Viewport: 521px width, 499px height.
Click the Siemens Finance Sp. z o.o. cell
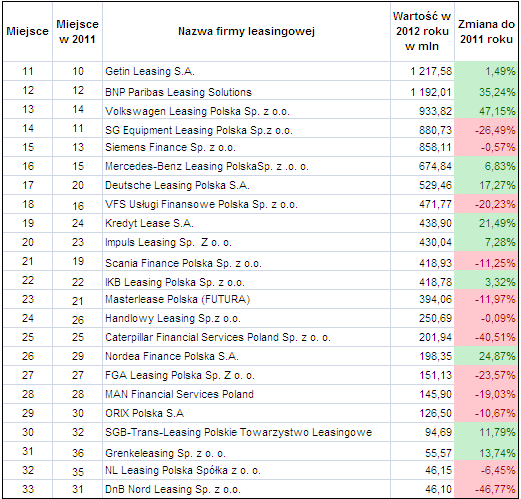coord(246,147)
